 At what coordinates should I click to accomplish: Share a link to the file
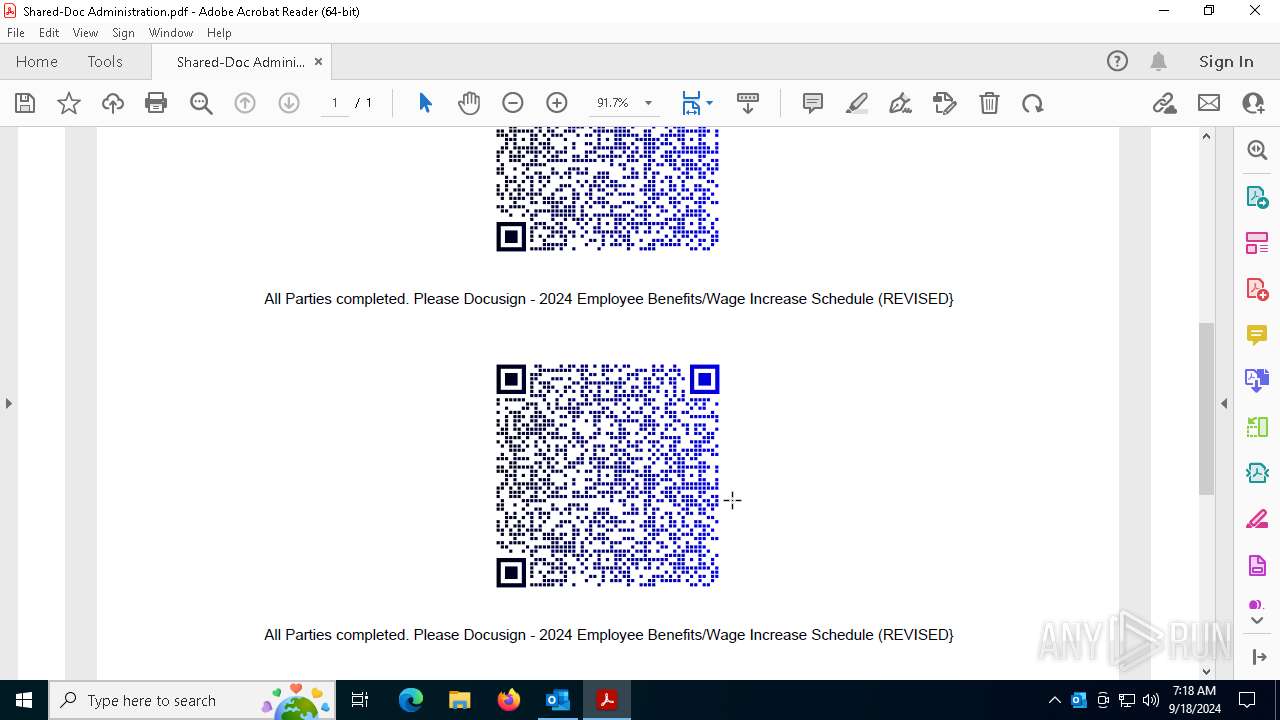[x=1165, y=103]
